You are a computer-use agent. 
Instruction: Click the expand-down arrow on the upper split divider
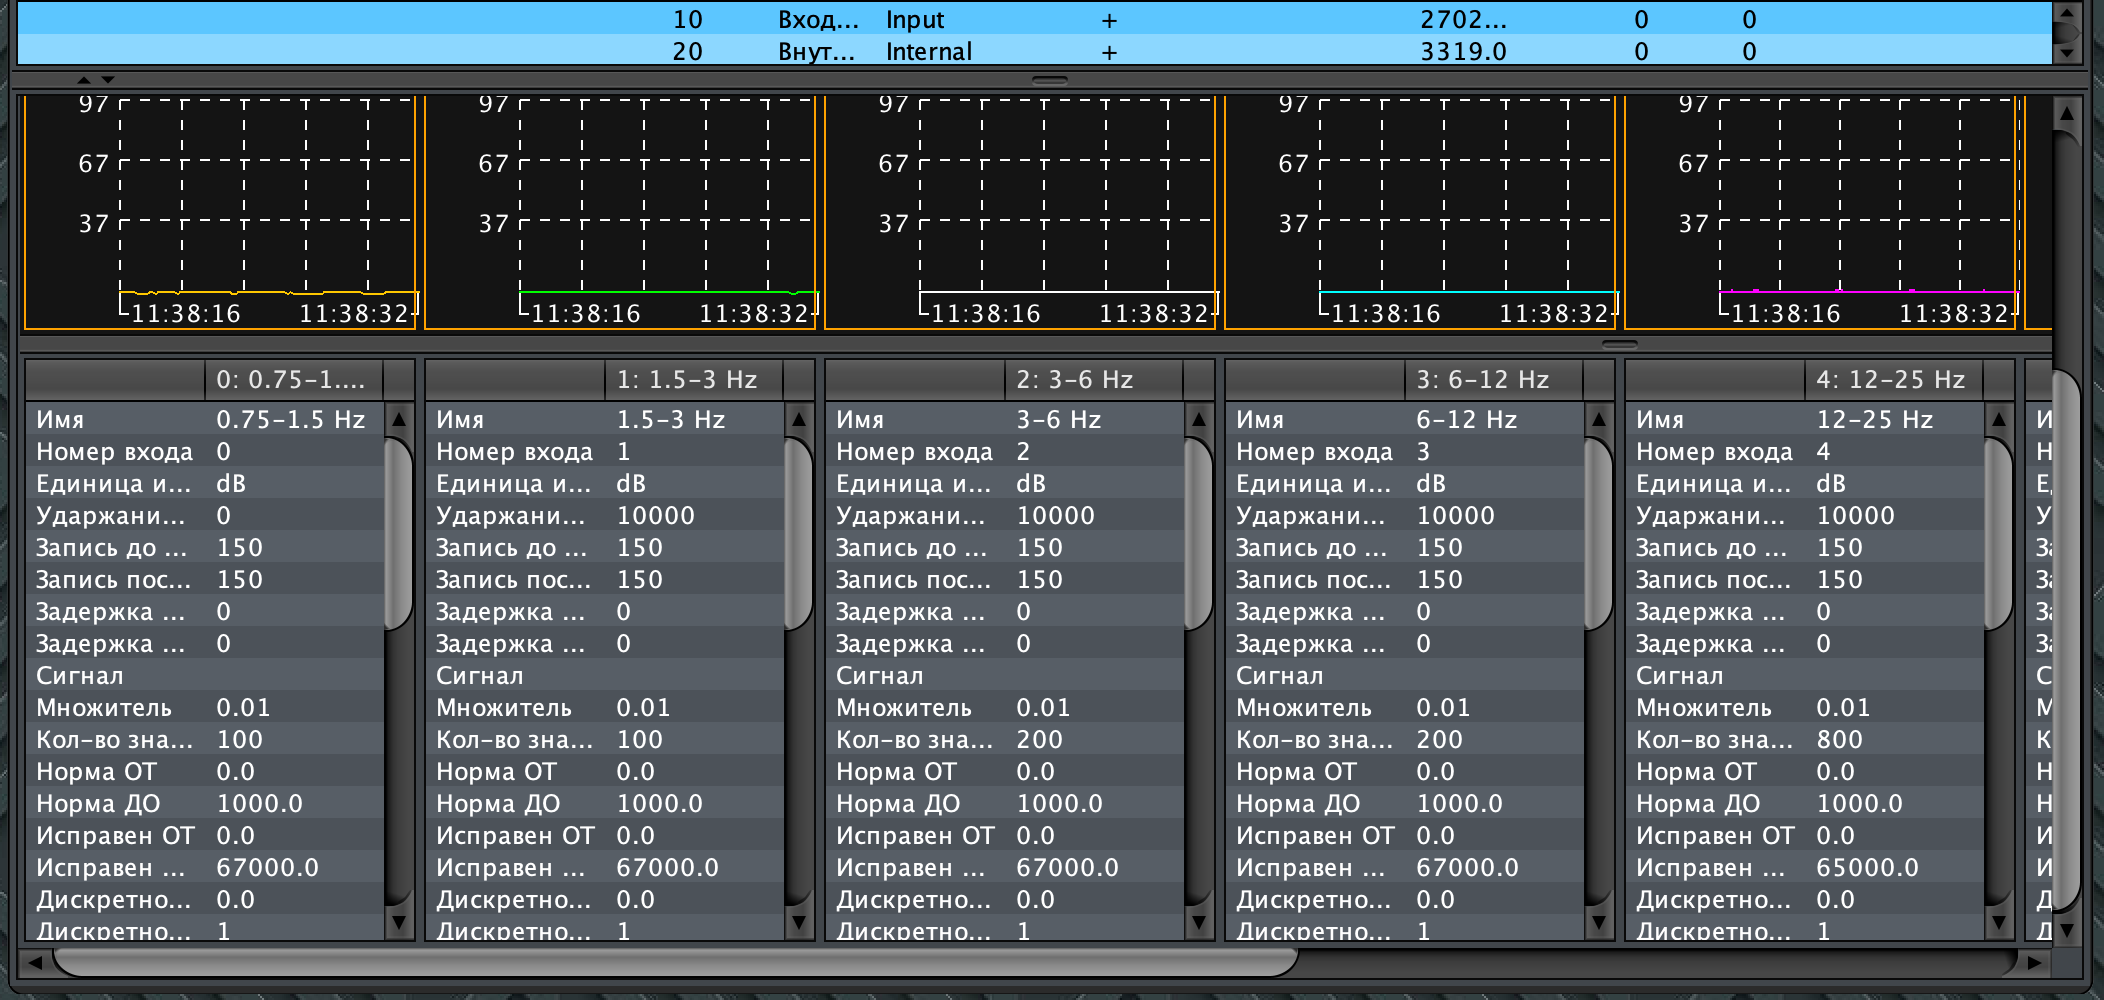point(108,80)
